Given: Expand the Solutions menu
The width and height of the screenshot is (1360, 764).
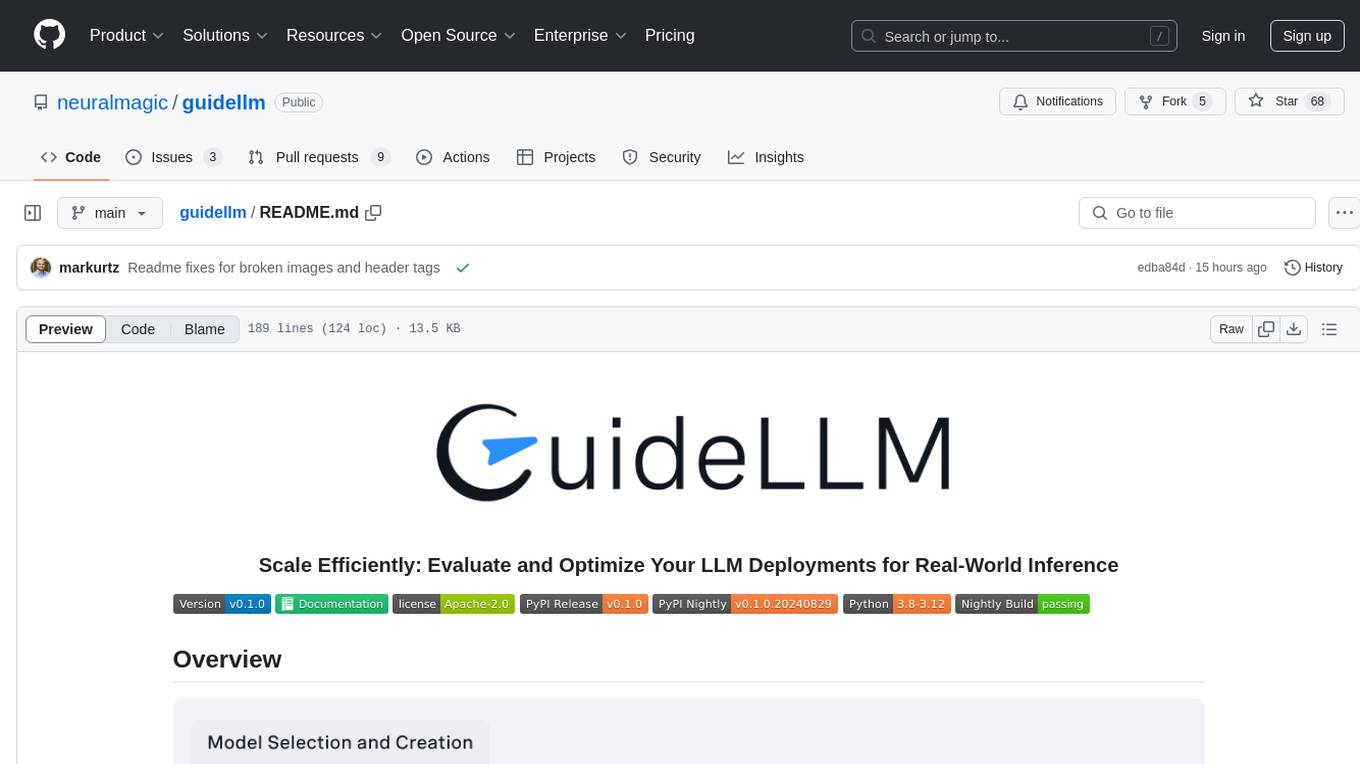Looking at the screenshot, I should click(225, 35).
